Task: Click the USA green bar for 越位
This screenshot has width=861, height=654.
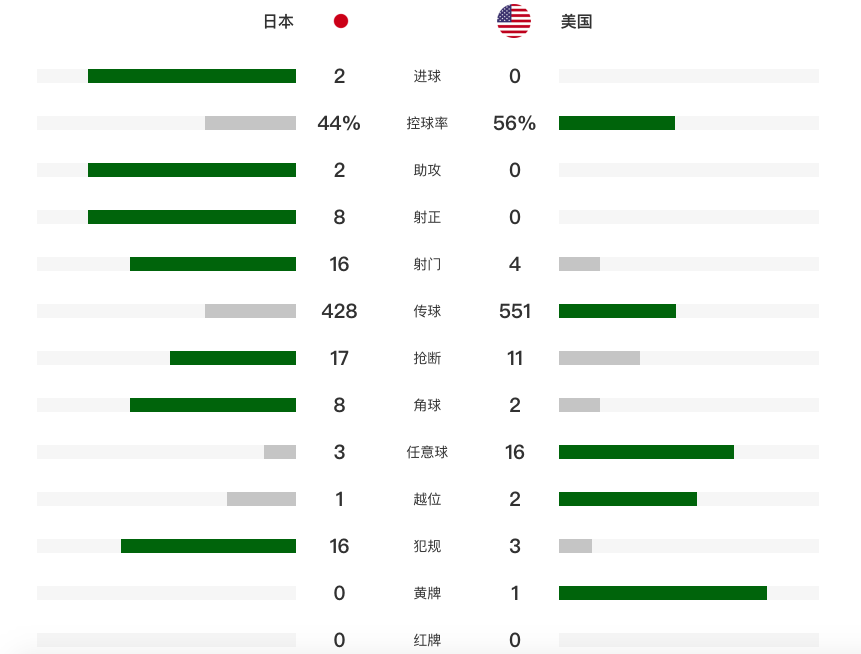Action: pos(628,499)
